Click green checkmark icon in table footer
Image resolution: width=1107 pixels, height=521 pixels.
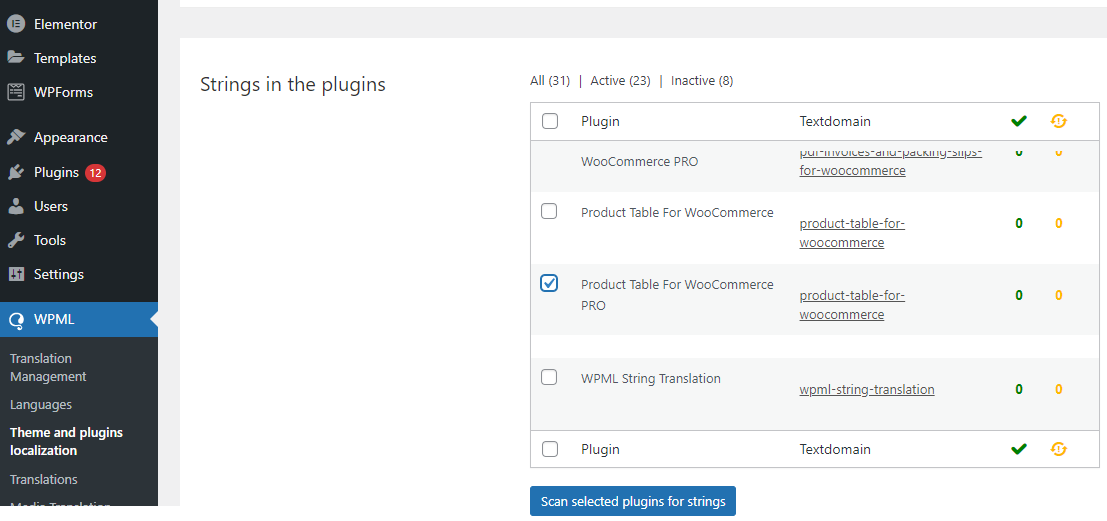tap(1018, 449)
